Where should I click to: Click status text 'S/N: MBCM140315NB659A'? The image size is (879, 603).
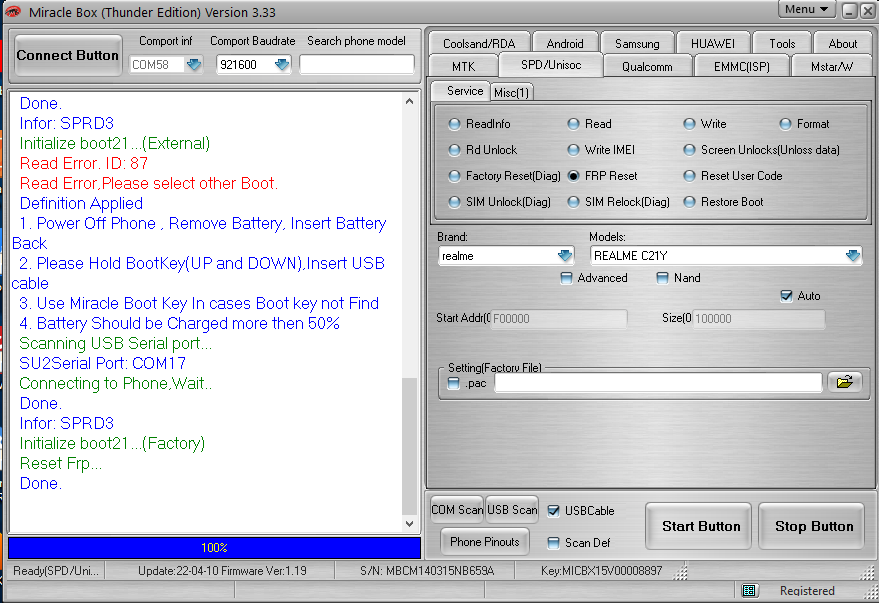(427, 570)
